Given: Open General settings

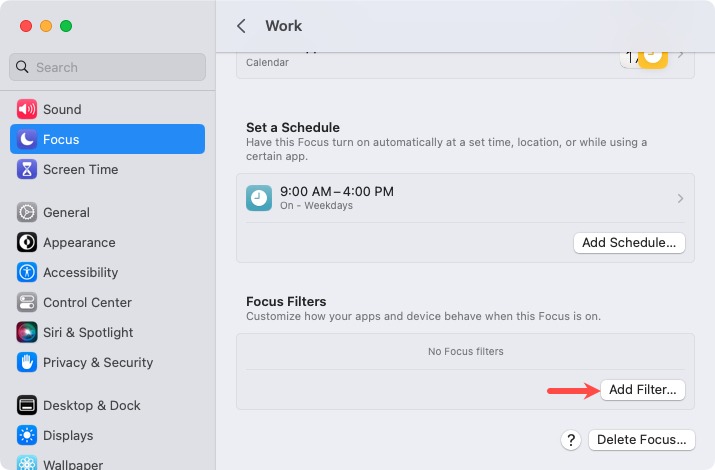Looking at the screenshot, I should tap(107, 212).
